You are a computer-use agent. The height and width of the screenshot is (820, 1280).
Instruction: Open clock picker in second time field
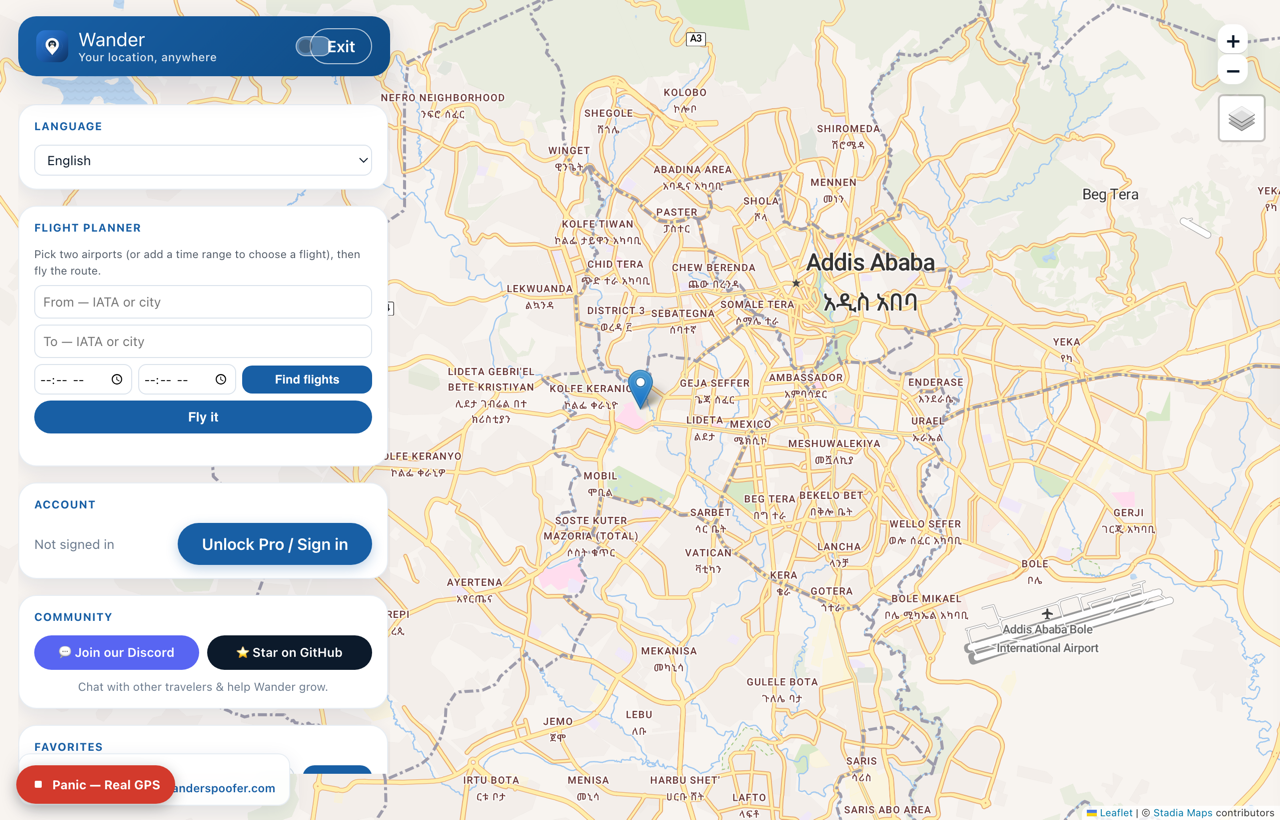tap(221, 380)
